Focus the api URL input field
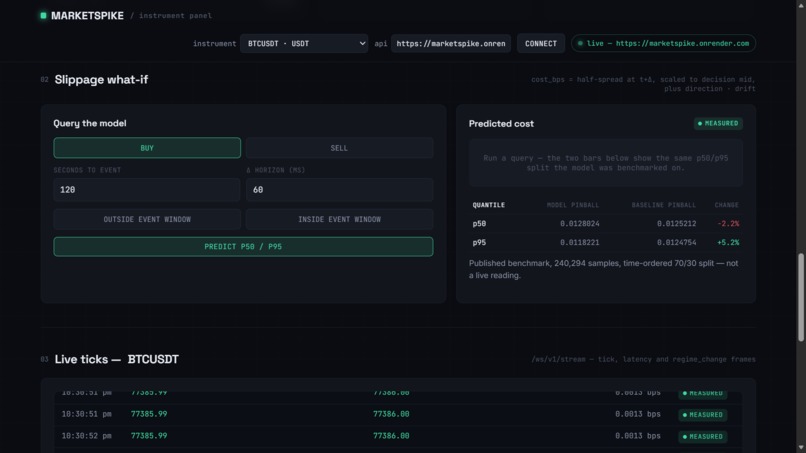This screenshot has width=806, height=453. coord(451,44)
